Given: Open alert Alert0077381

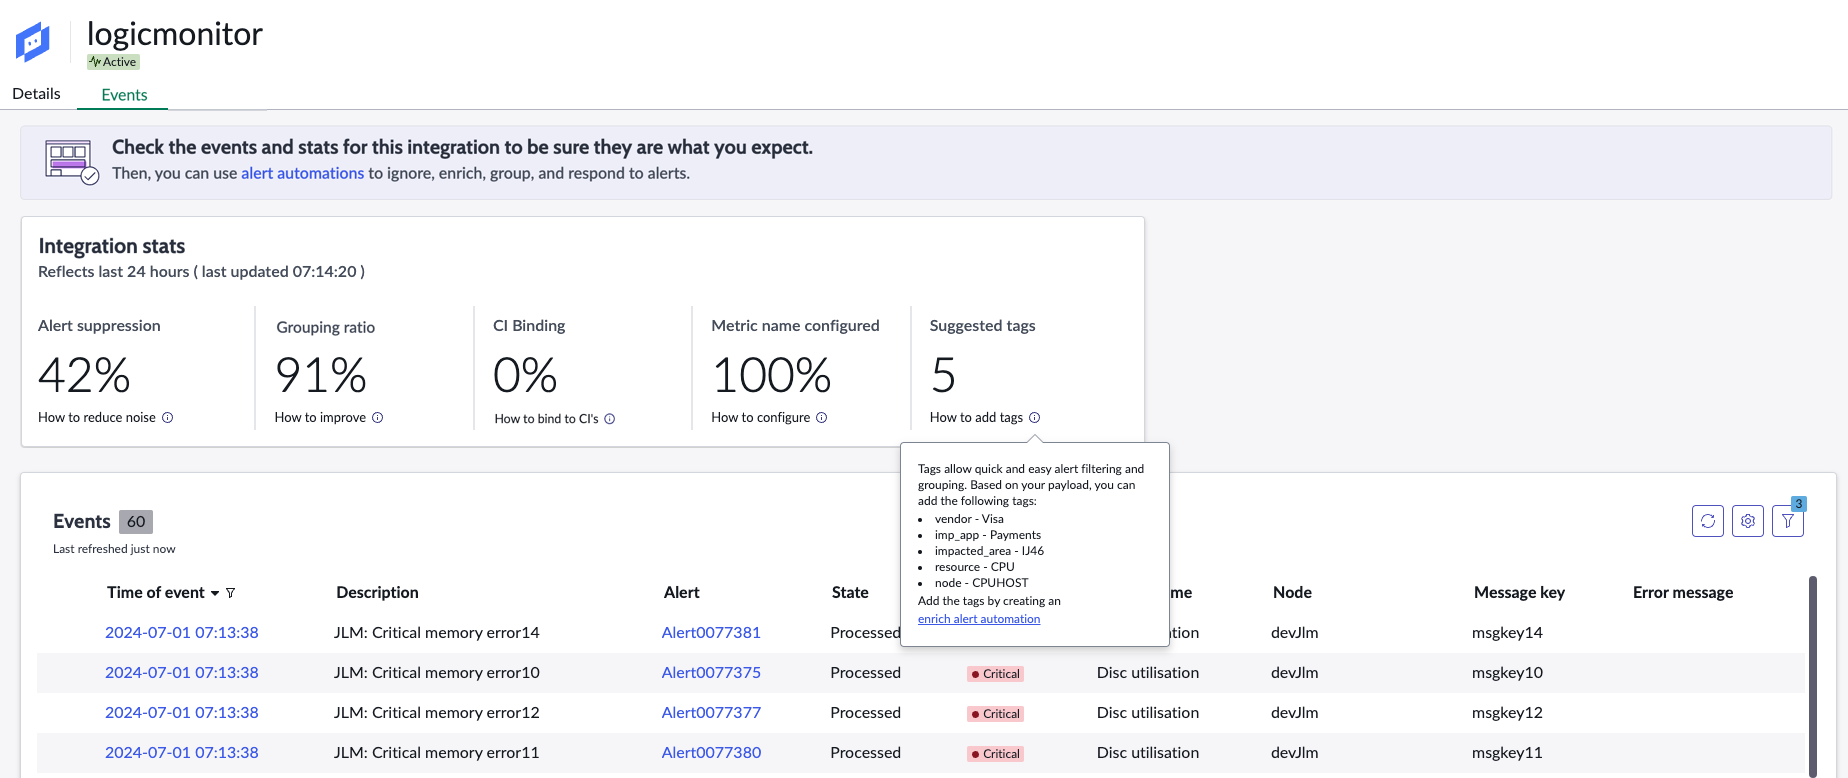Looking at the screenshot, I should 711,633.
